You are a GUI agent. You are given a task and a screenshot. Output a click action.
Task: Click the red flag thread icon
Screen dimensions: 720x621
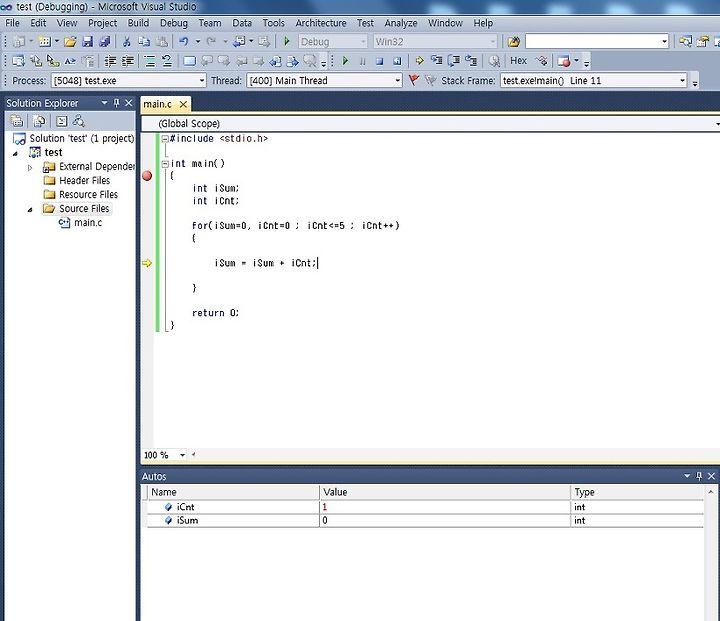tap(414, 80)
